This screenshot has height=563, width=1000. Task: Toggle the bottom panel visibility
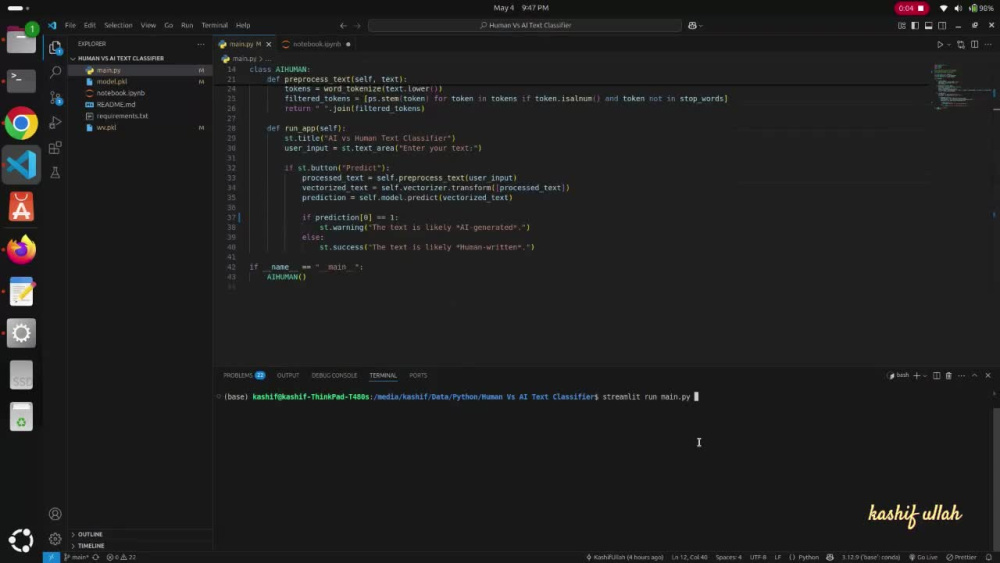point(929,26)
